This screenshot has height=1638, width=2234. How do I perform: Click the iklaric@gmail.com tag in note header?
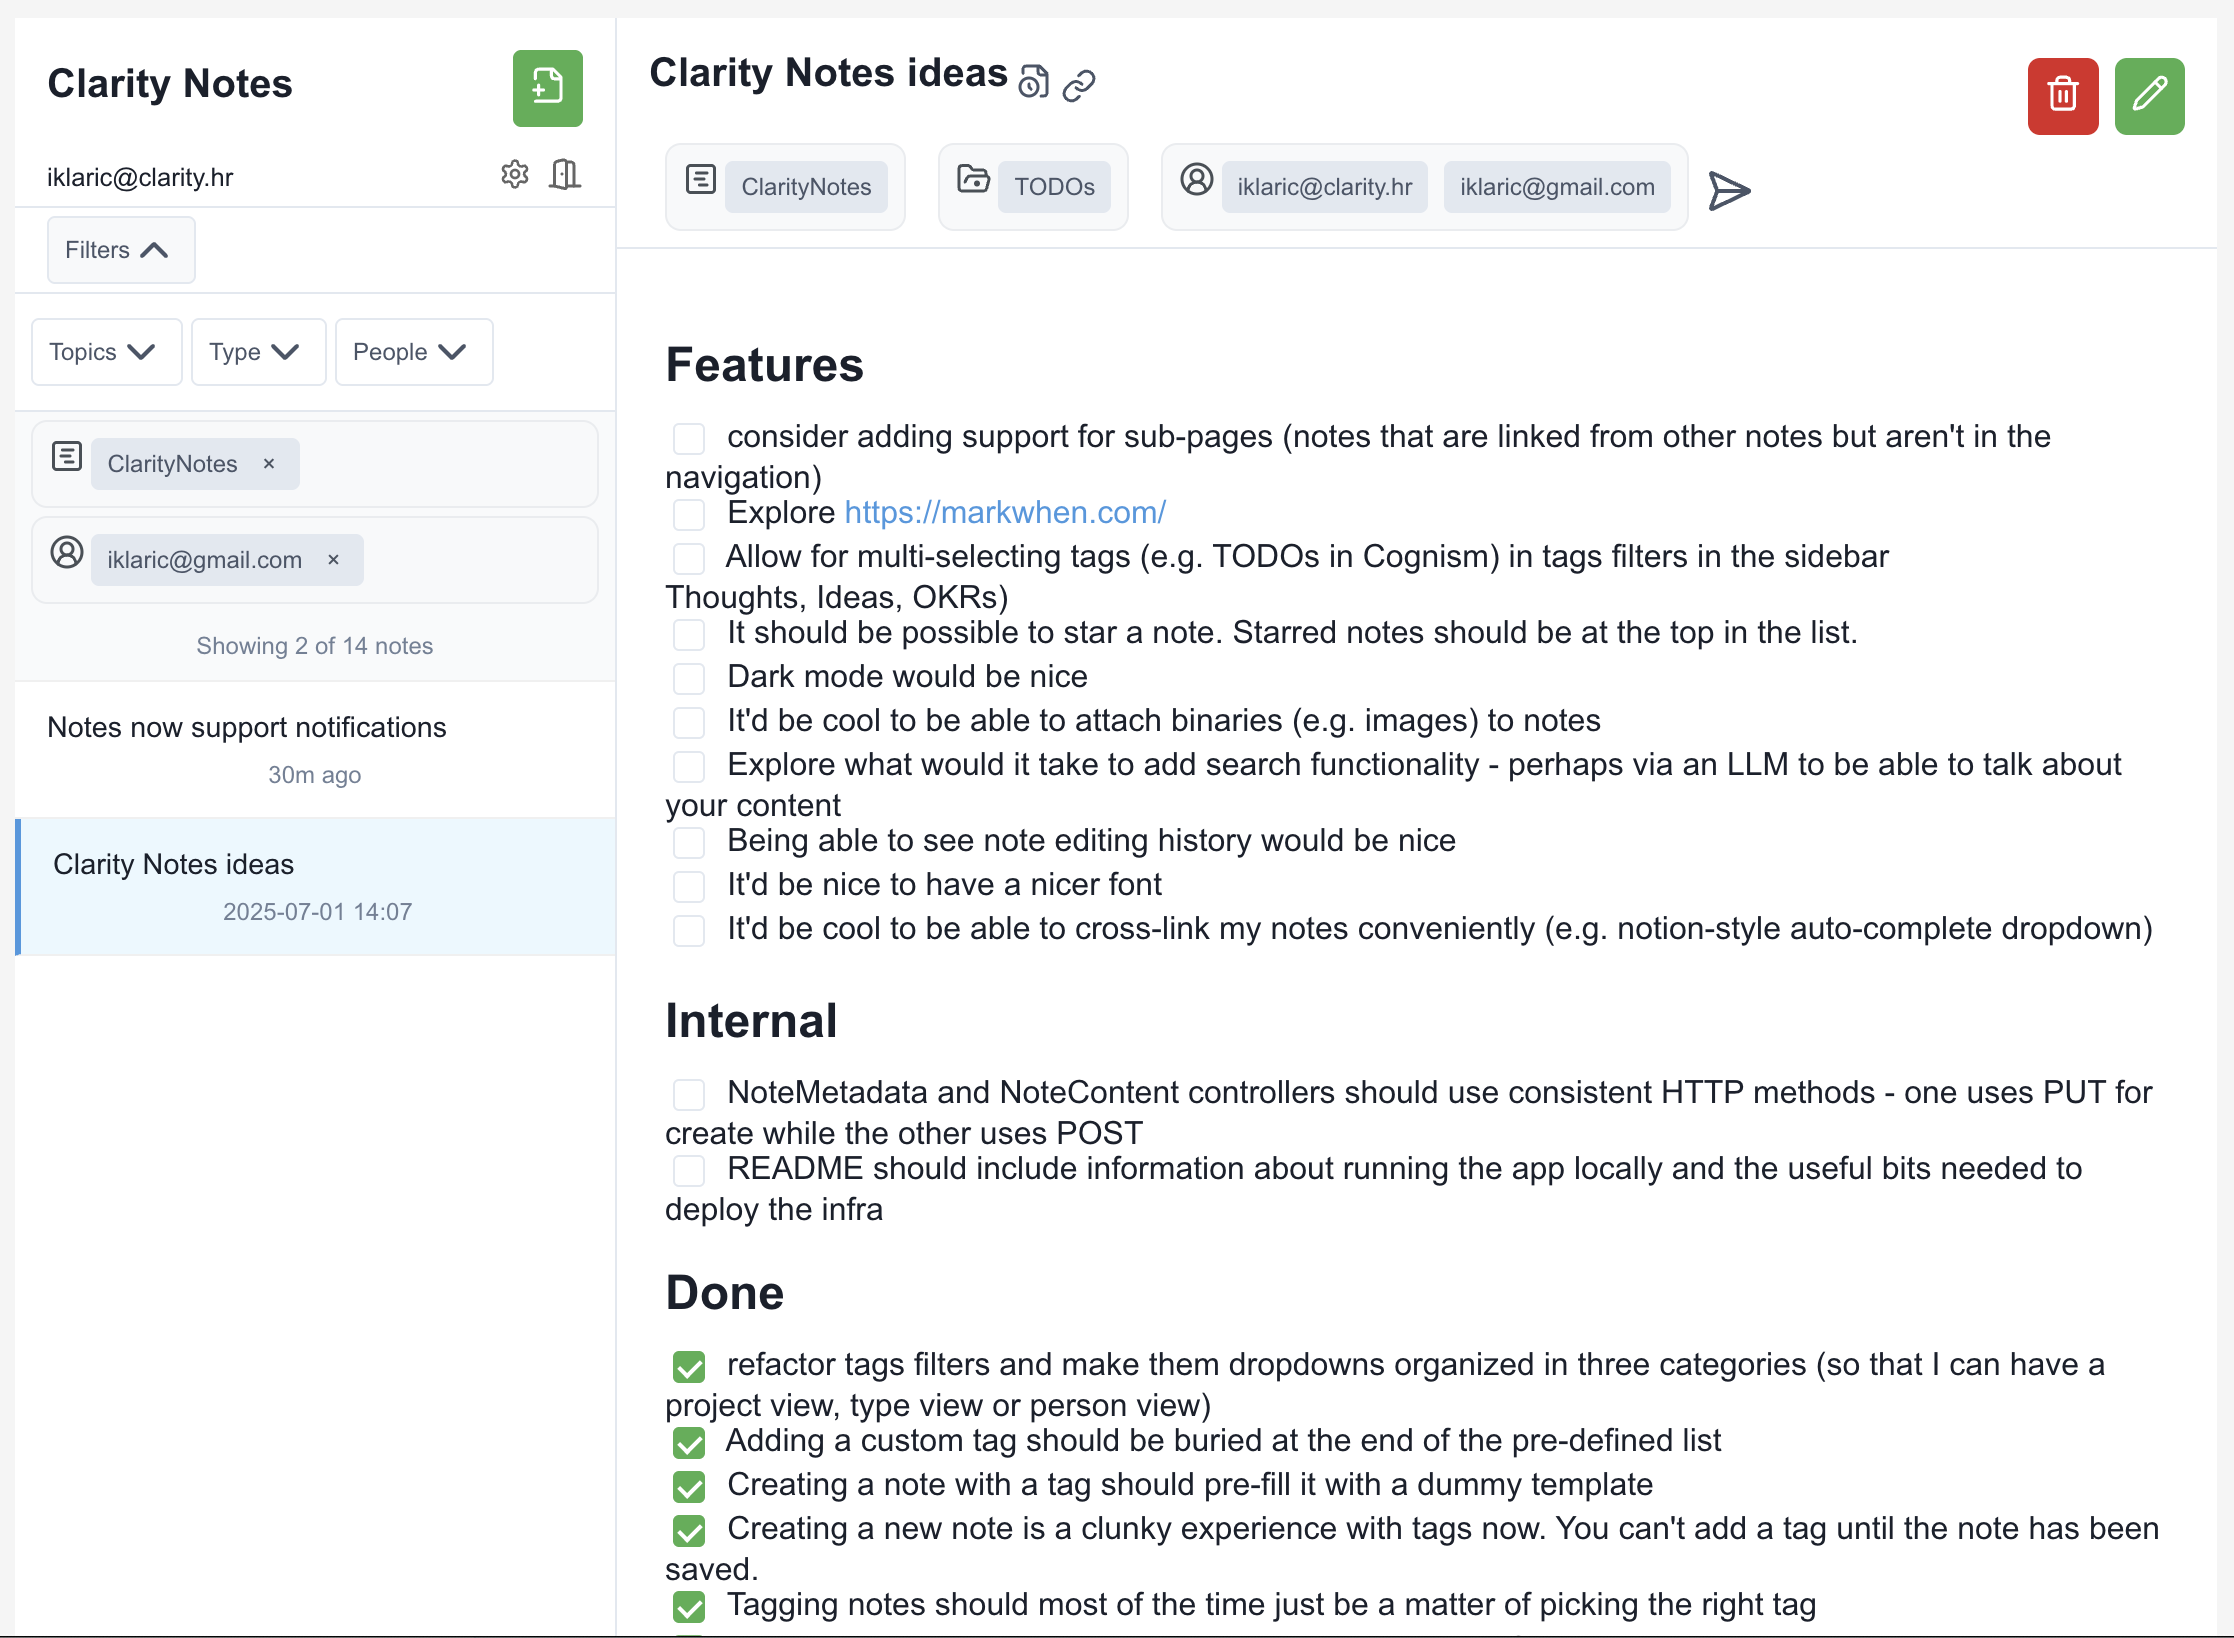click(x=1557, y=187)
